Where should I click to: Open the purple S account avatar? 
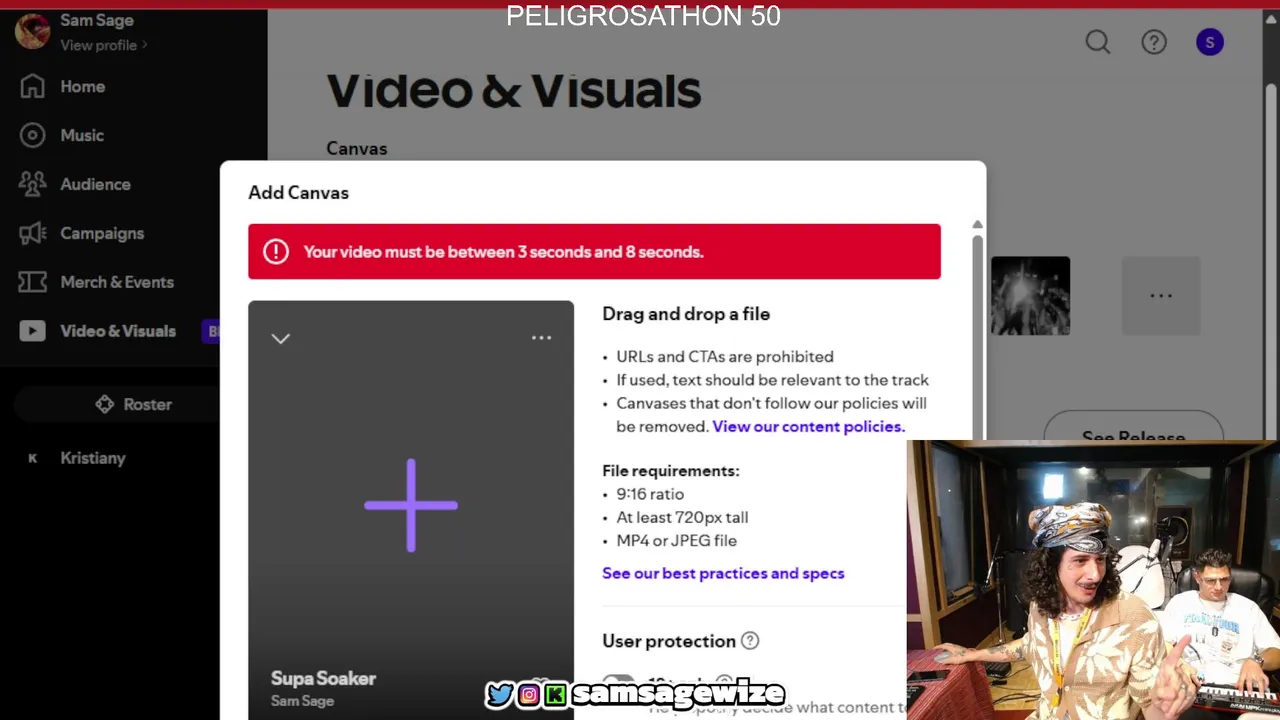(1210, 42)
